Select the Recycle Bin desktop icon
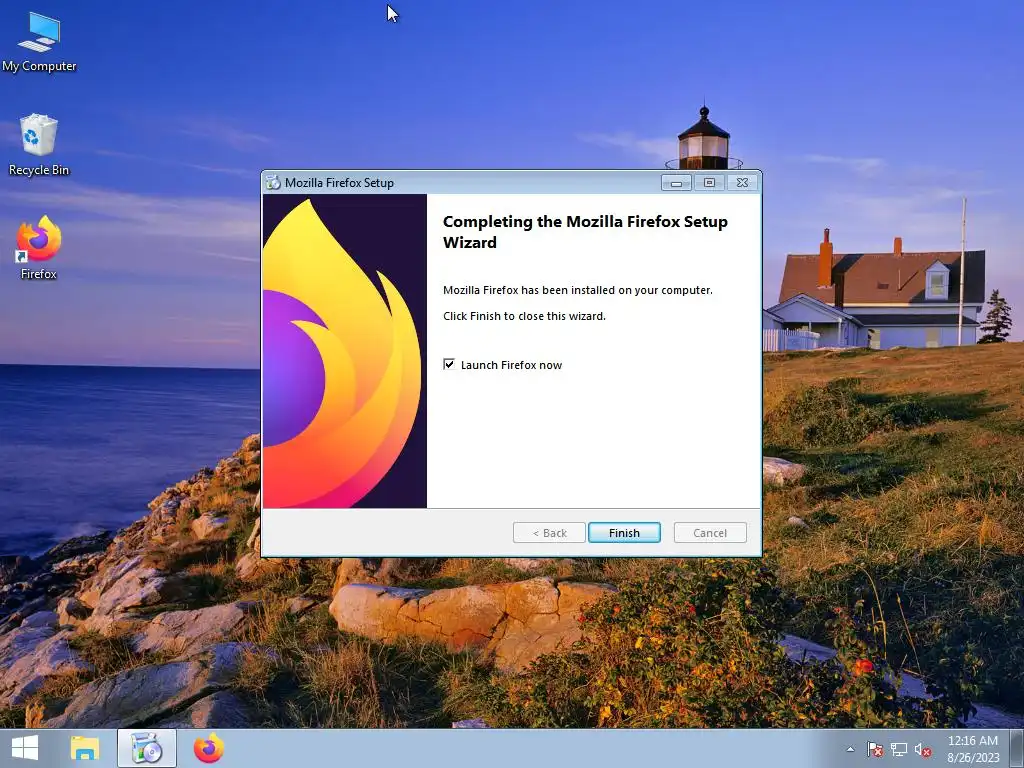1024x768 pixels. coord(39,145)
